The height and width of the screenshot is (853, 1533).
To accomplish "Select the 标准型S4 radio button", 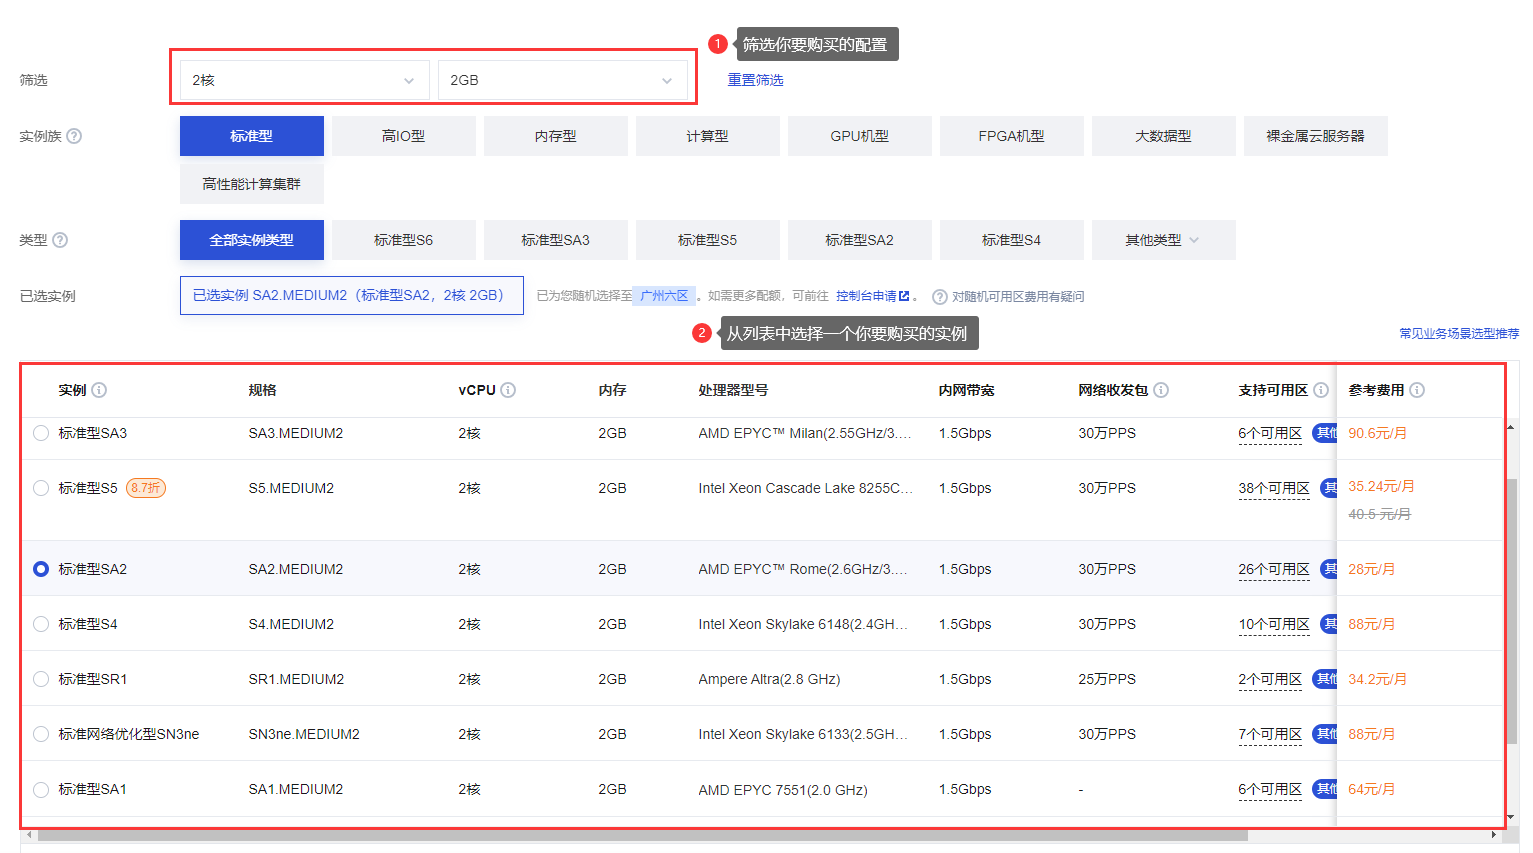I will tap(41, 624).
